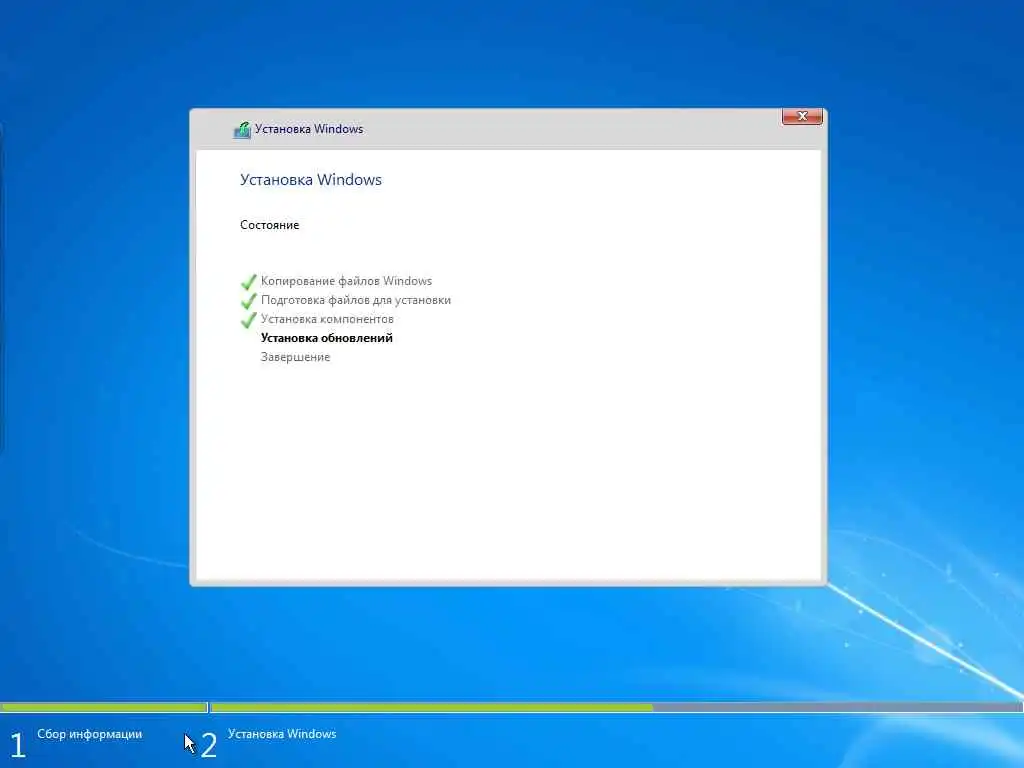This screenshot has height=768, width=1024.
Task: Click bold Установка обновлений step
Action: (x=327, y=338)
